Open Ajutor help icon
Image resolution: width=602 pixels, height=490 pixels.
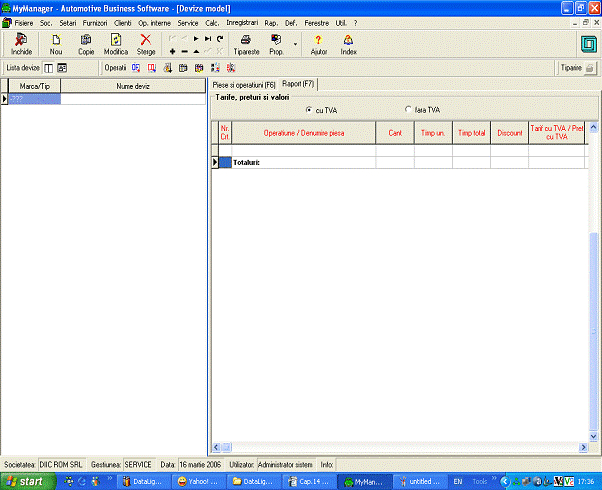[x=319, y=43]
